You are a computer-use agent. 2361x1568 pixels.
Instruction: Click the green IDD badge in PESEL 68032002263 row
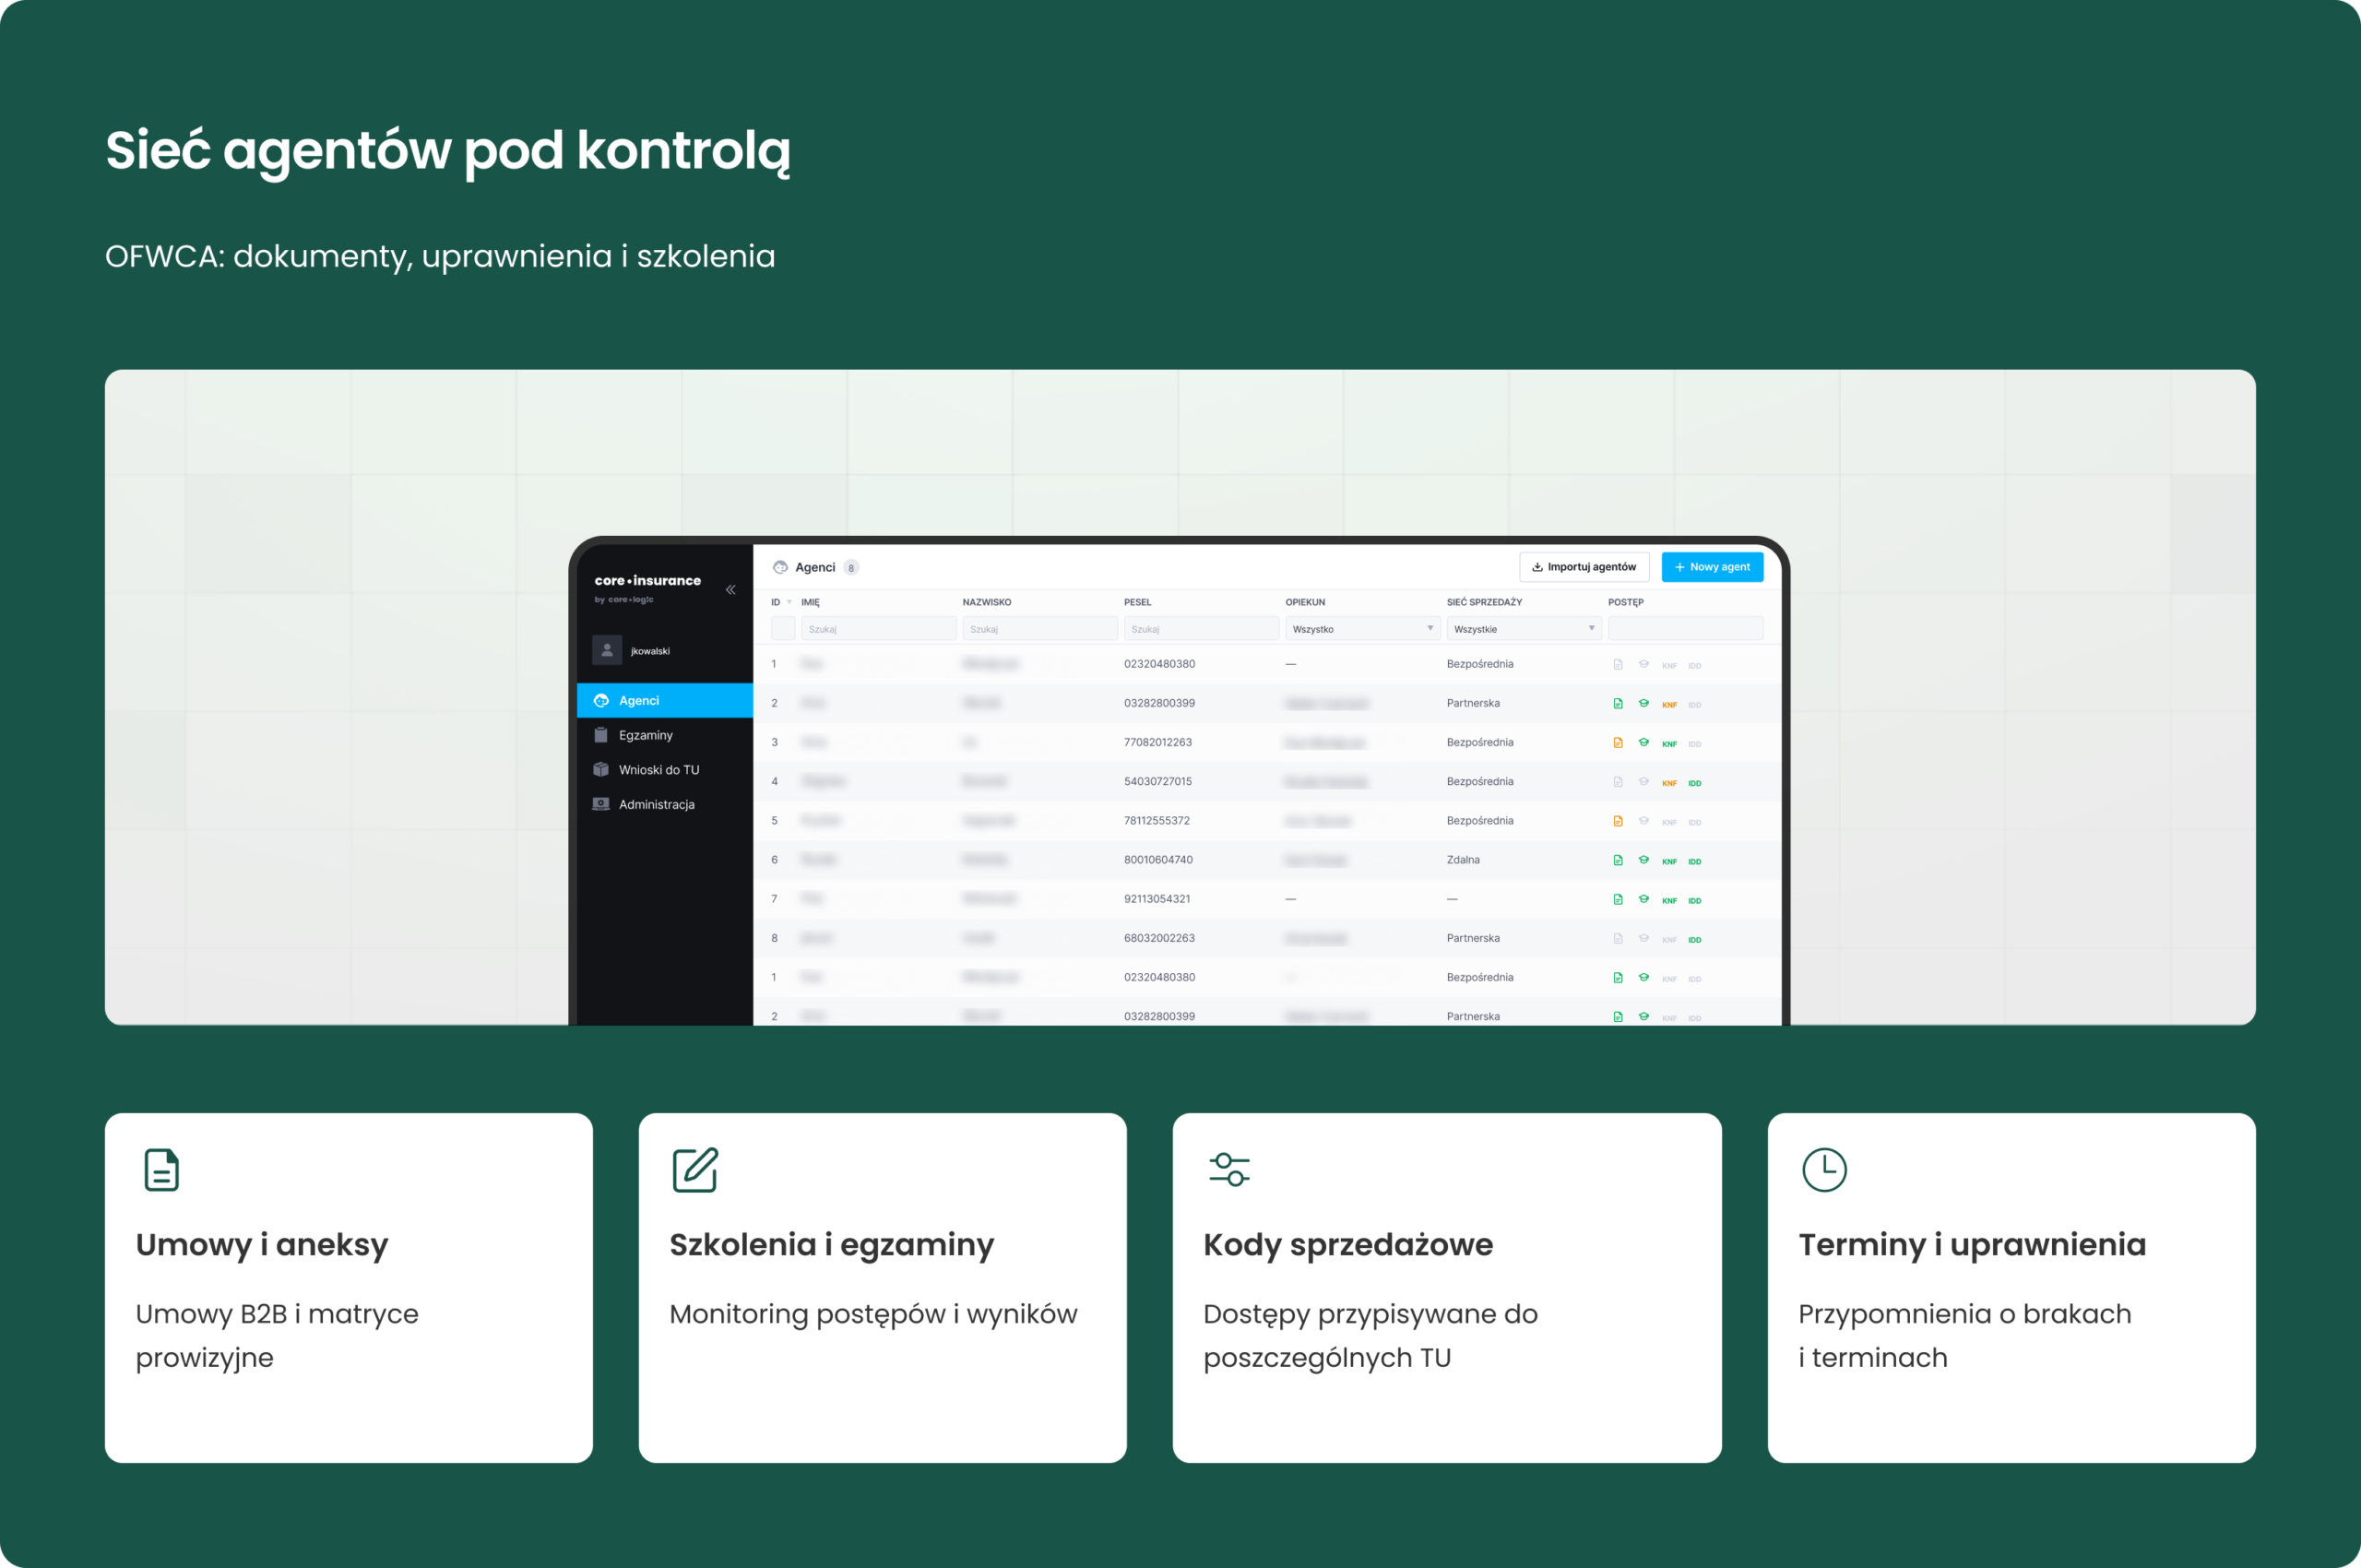pyautogui.click(x=1695, y=940)
